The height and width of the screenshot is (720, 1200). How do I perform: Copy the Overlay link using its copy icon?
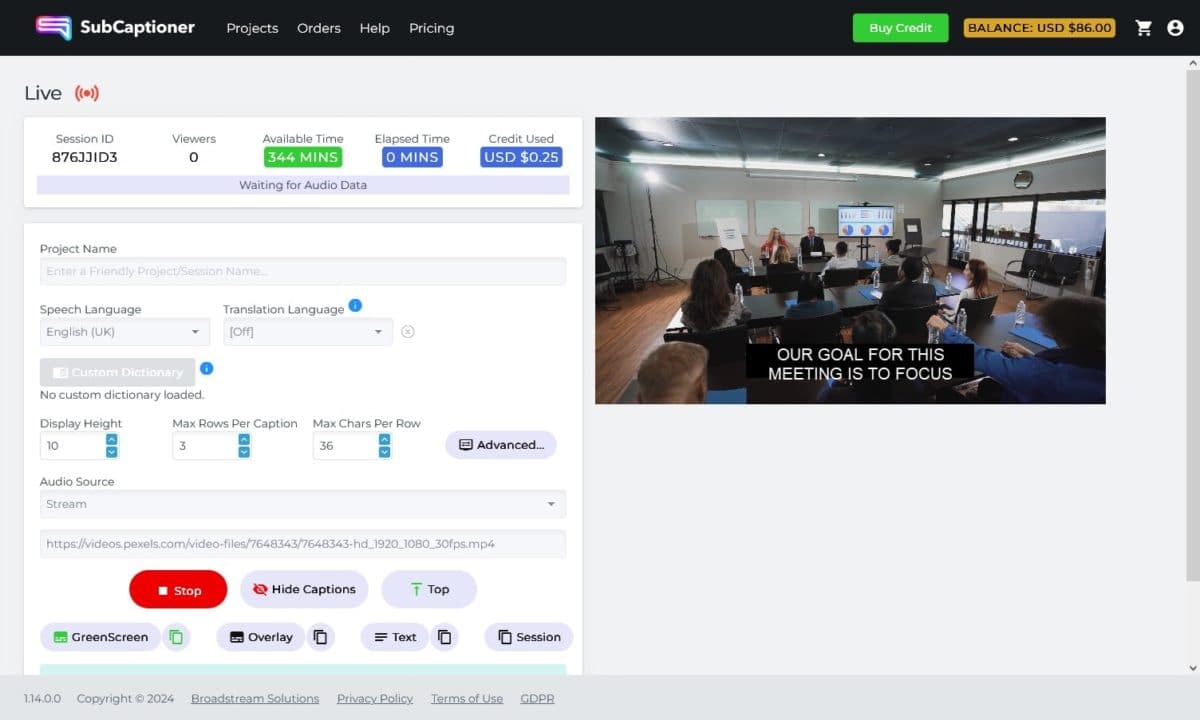click(x=320, y=636)
